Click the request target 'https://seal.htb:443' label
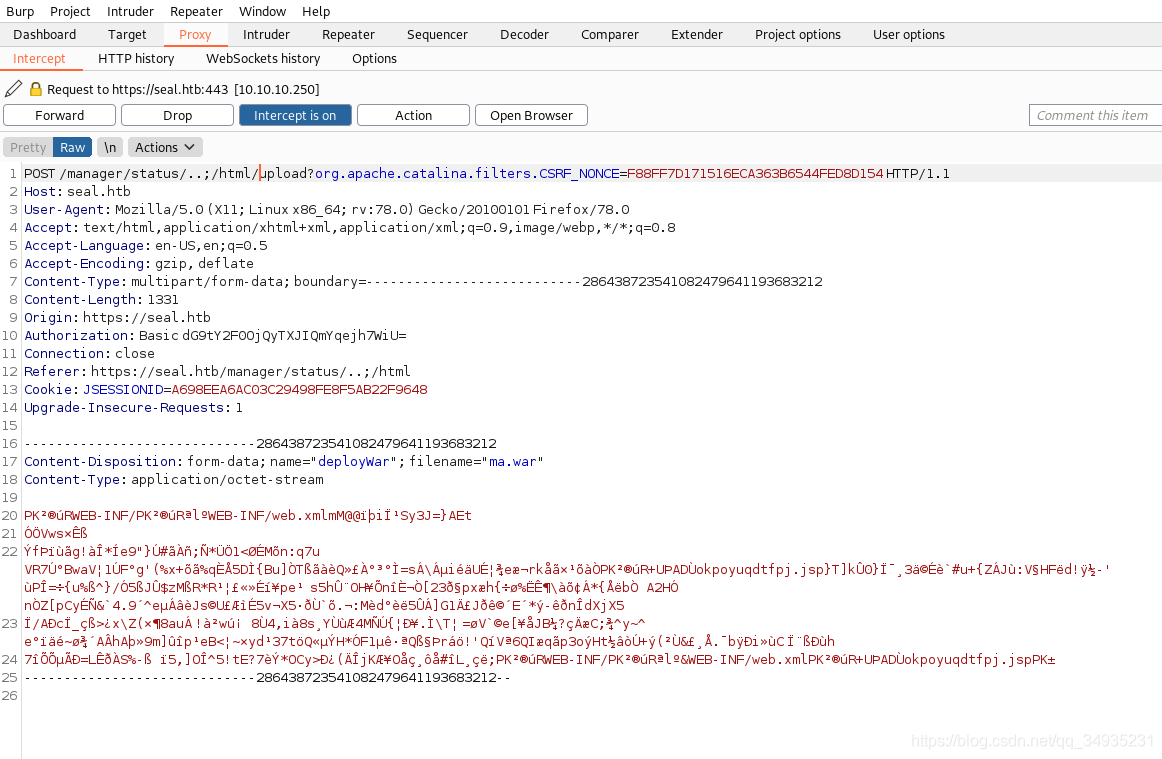 tap(170, 89)
